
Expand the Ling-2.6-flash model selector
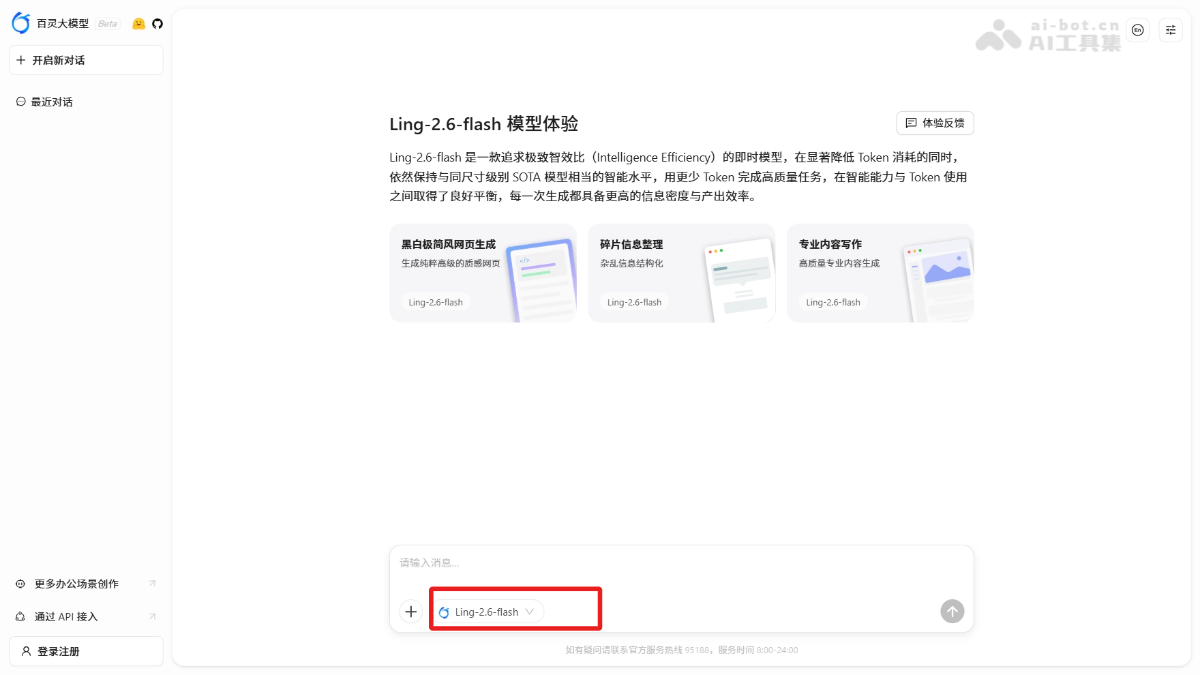(488, 612)
